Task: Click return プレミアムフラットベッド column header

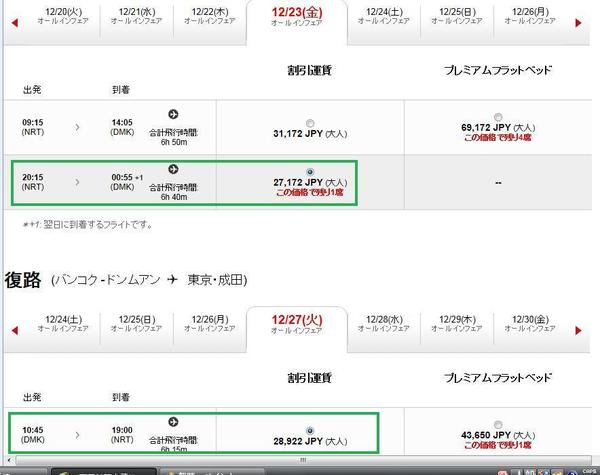Action: (498, 378)
